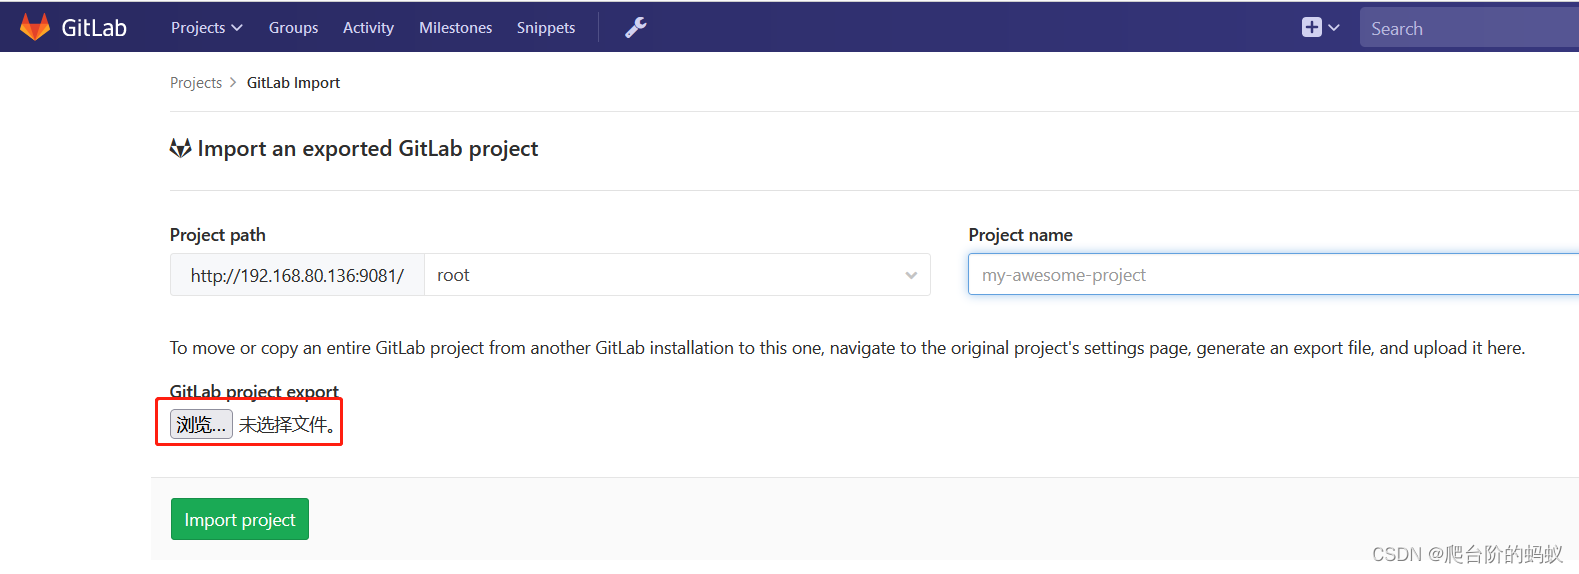Click the green Import project button

coord(240,519)
